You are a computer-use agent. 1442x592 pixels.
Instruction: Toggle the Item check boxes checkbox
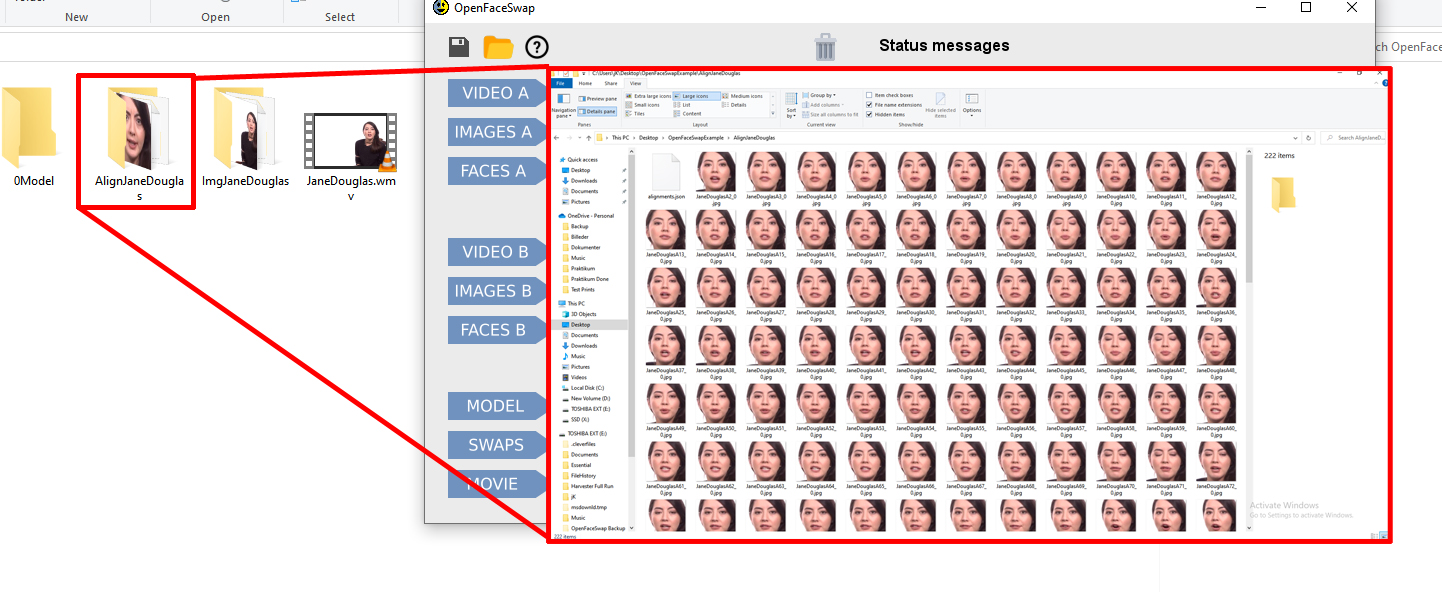point(869,95)
